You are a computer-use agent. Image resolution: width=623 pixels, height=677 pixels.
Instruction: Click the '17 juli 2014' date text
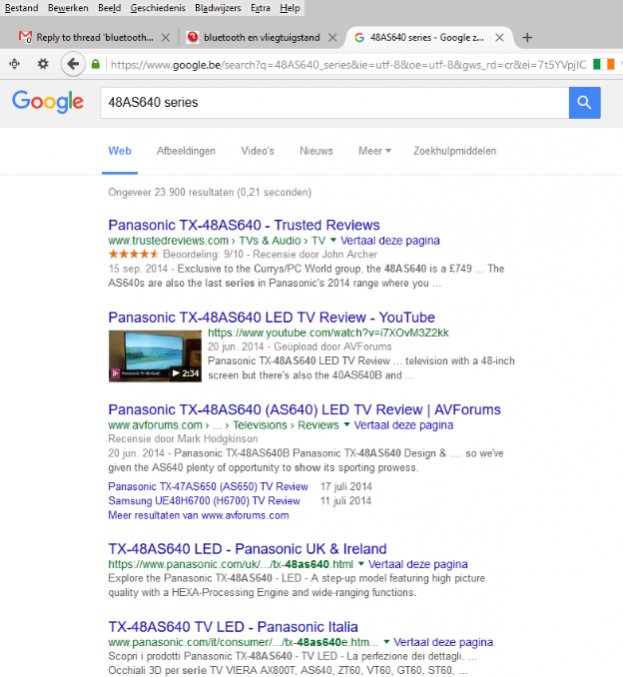click(346, 487)
